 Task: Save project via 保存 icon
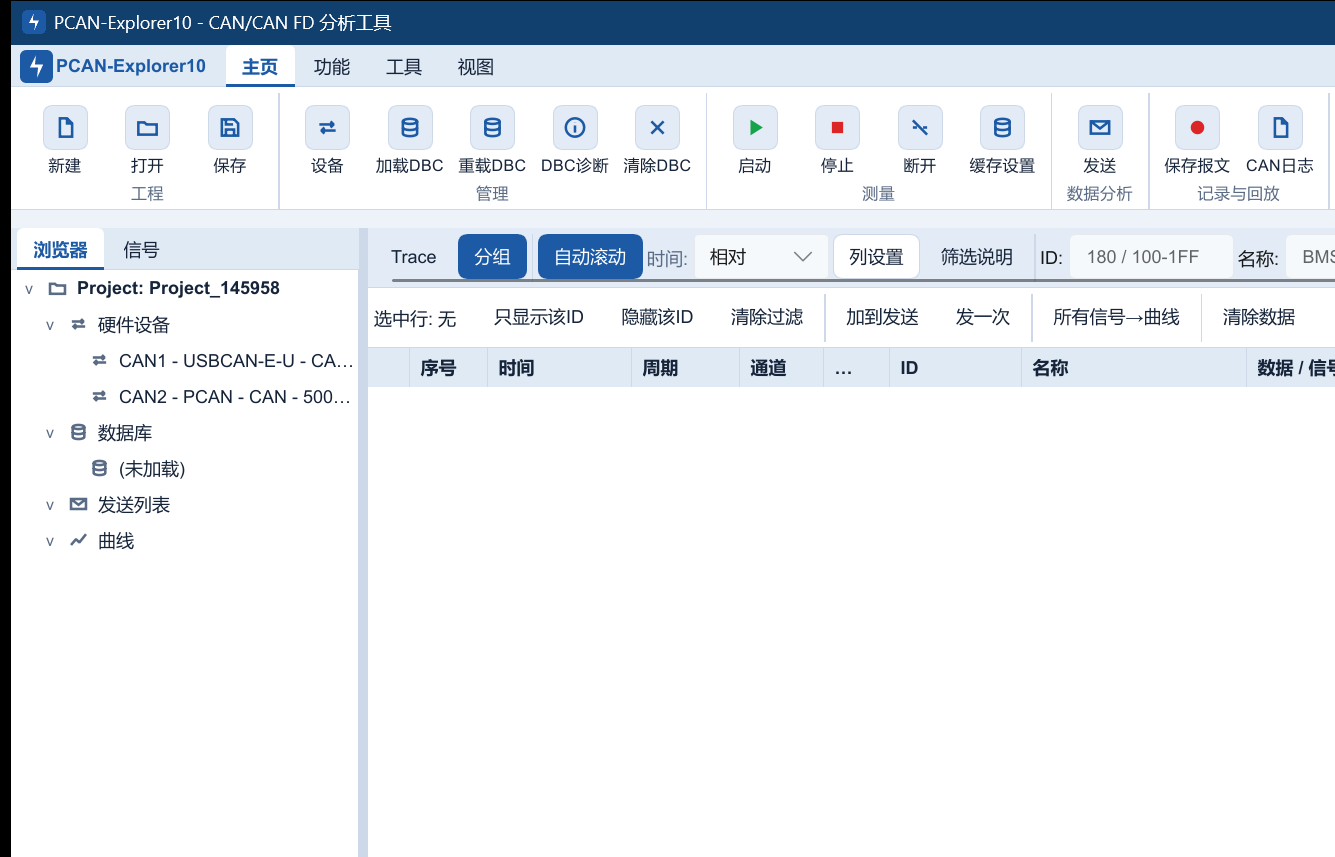pos(230,128)
